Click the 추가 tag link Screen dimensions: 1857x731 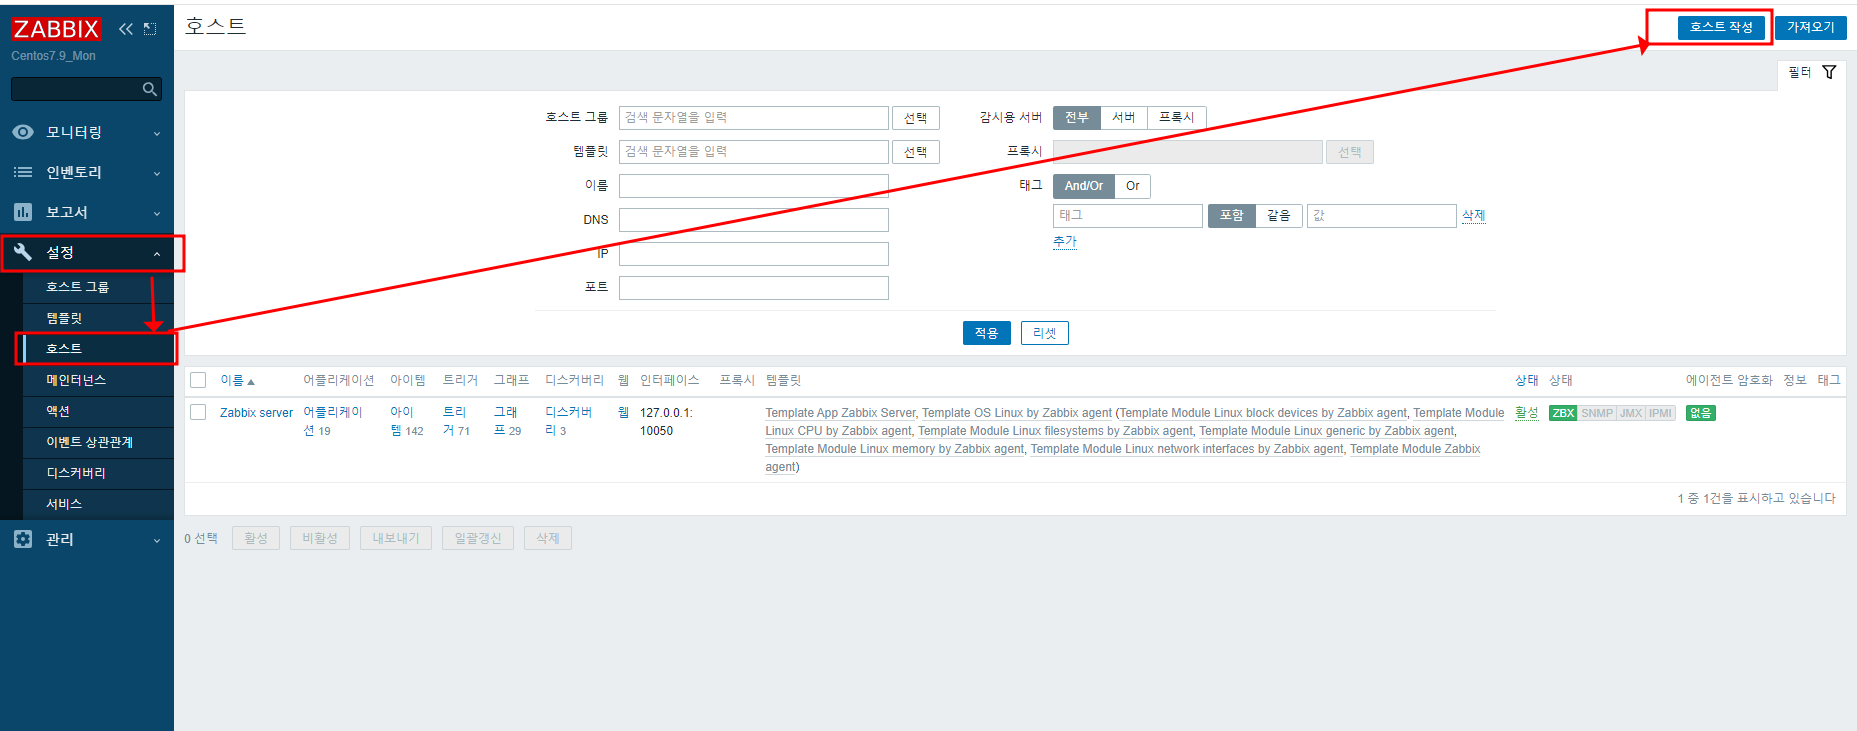1065,242
